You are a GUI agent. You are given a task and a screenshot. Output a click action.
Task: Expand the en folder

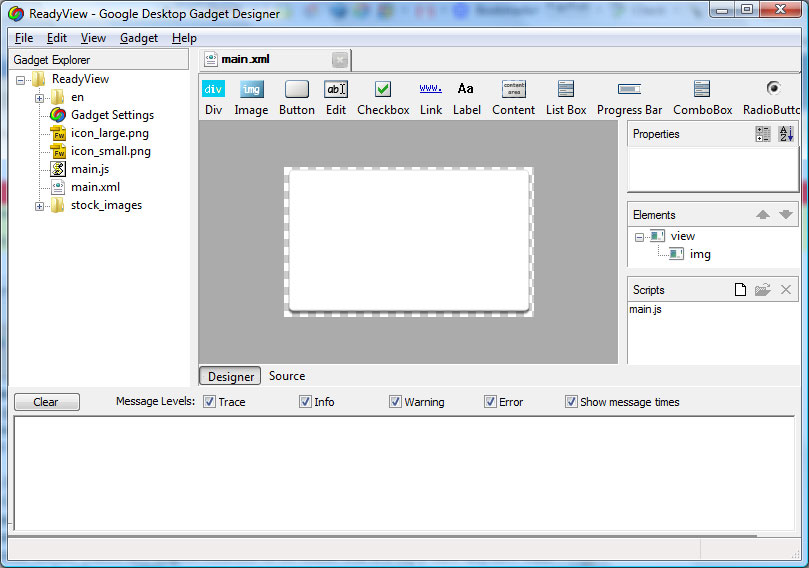click(x=39, y=98)
